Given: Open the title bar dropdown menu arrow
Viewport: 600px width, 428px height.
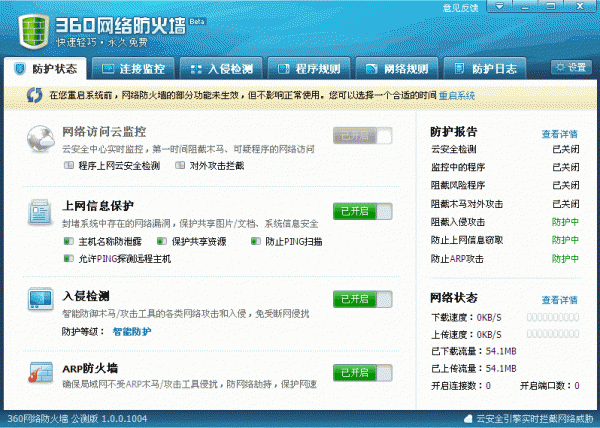Looking at the screenshot, I should click(x=499, y=6).
